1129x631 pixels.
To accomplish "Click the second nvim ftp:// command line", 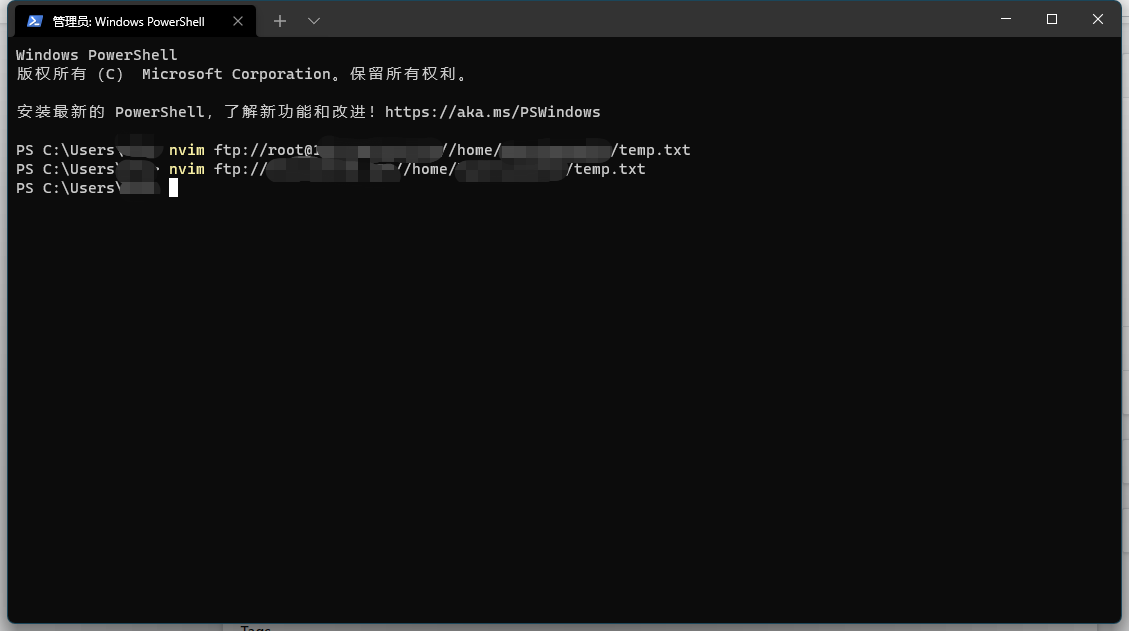I will [407, 169].
